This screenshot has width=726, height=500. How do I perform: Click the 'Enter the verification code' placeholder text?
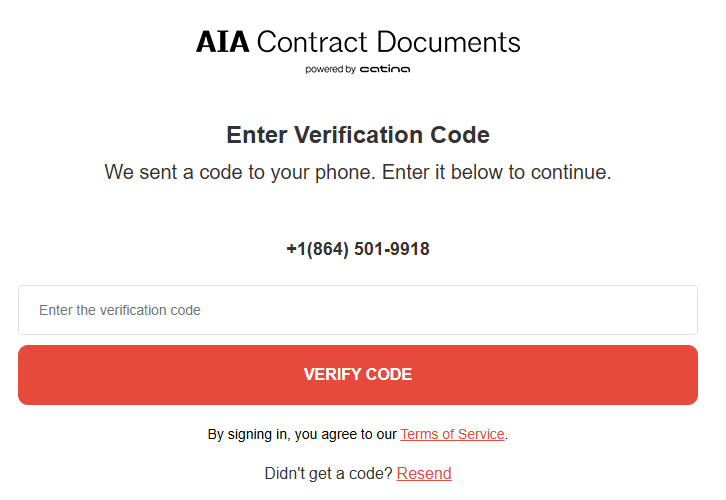coord(120,310)
